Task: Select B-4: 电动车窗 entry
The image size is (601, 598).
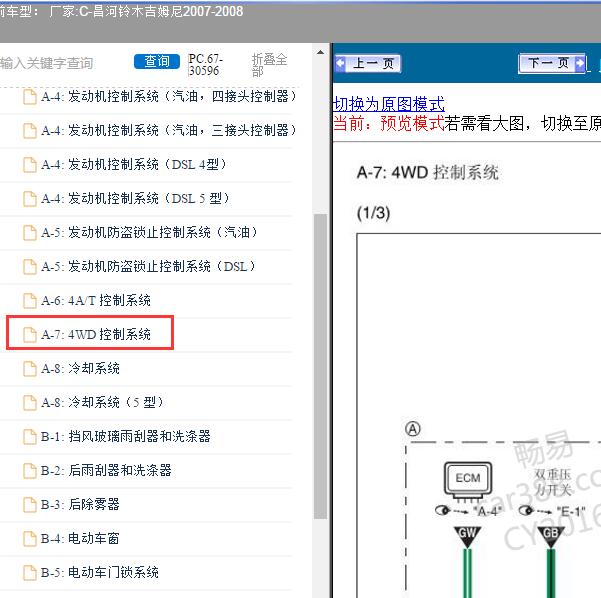Action: click(x=80, y=538)
